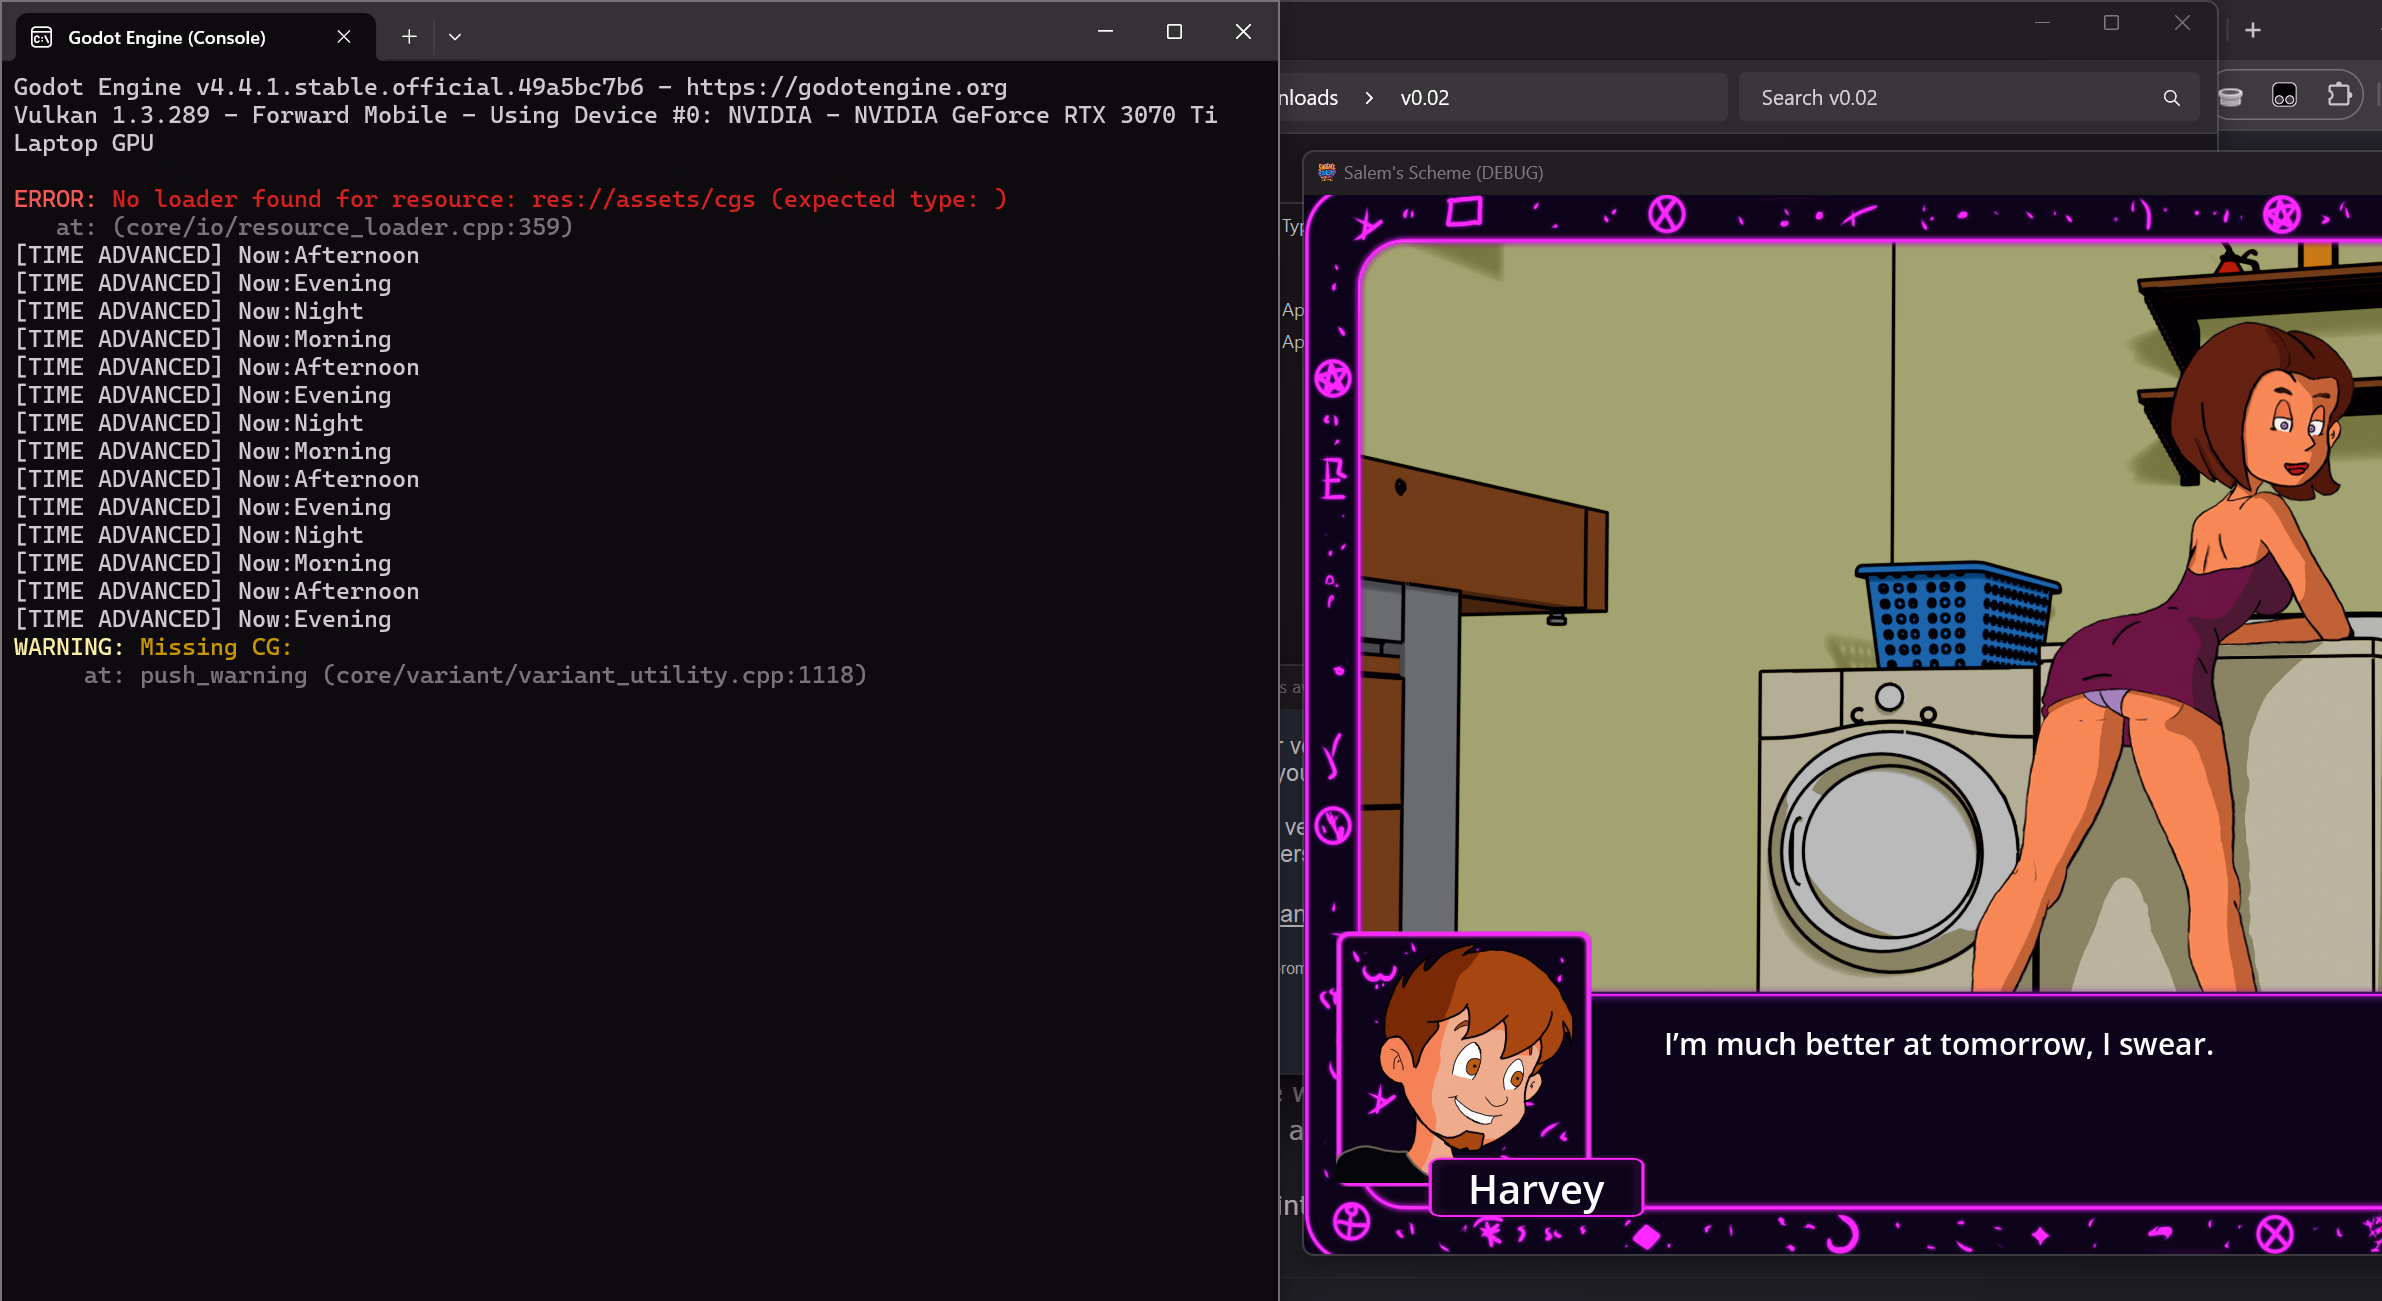Viewport: 2382px width, 1301px height.
Task: Click the two-circle eyes extension icon in browser
Action: point(2284,96)
